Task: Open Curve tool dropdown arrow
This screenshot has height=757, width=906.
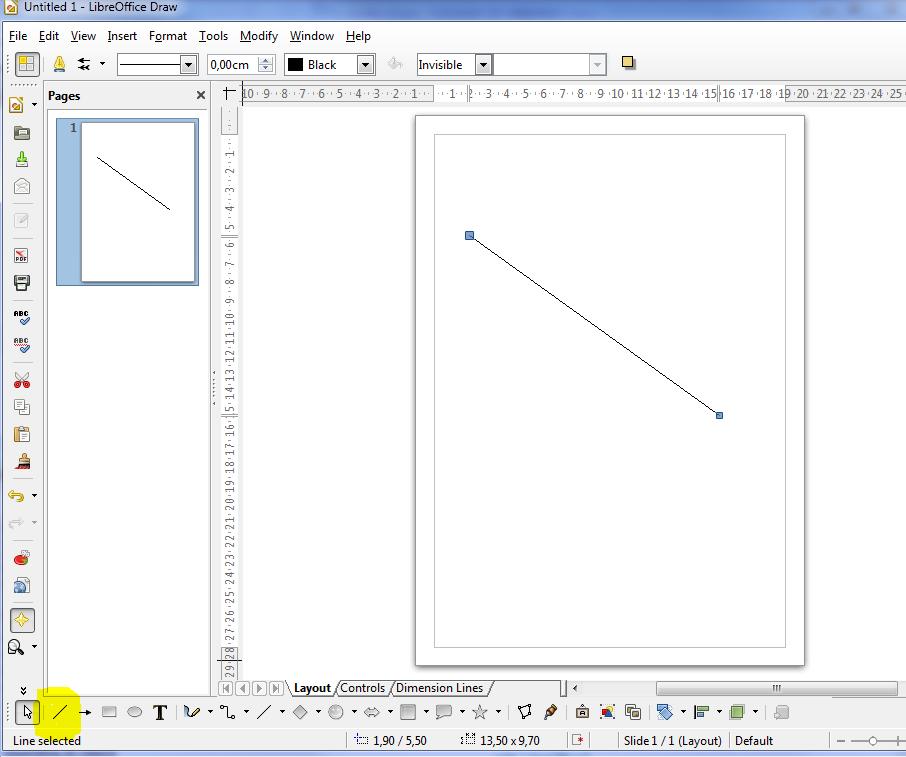Action: [x=210, y=712]
